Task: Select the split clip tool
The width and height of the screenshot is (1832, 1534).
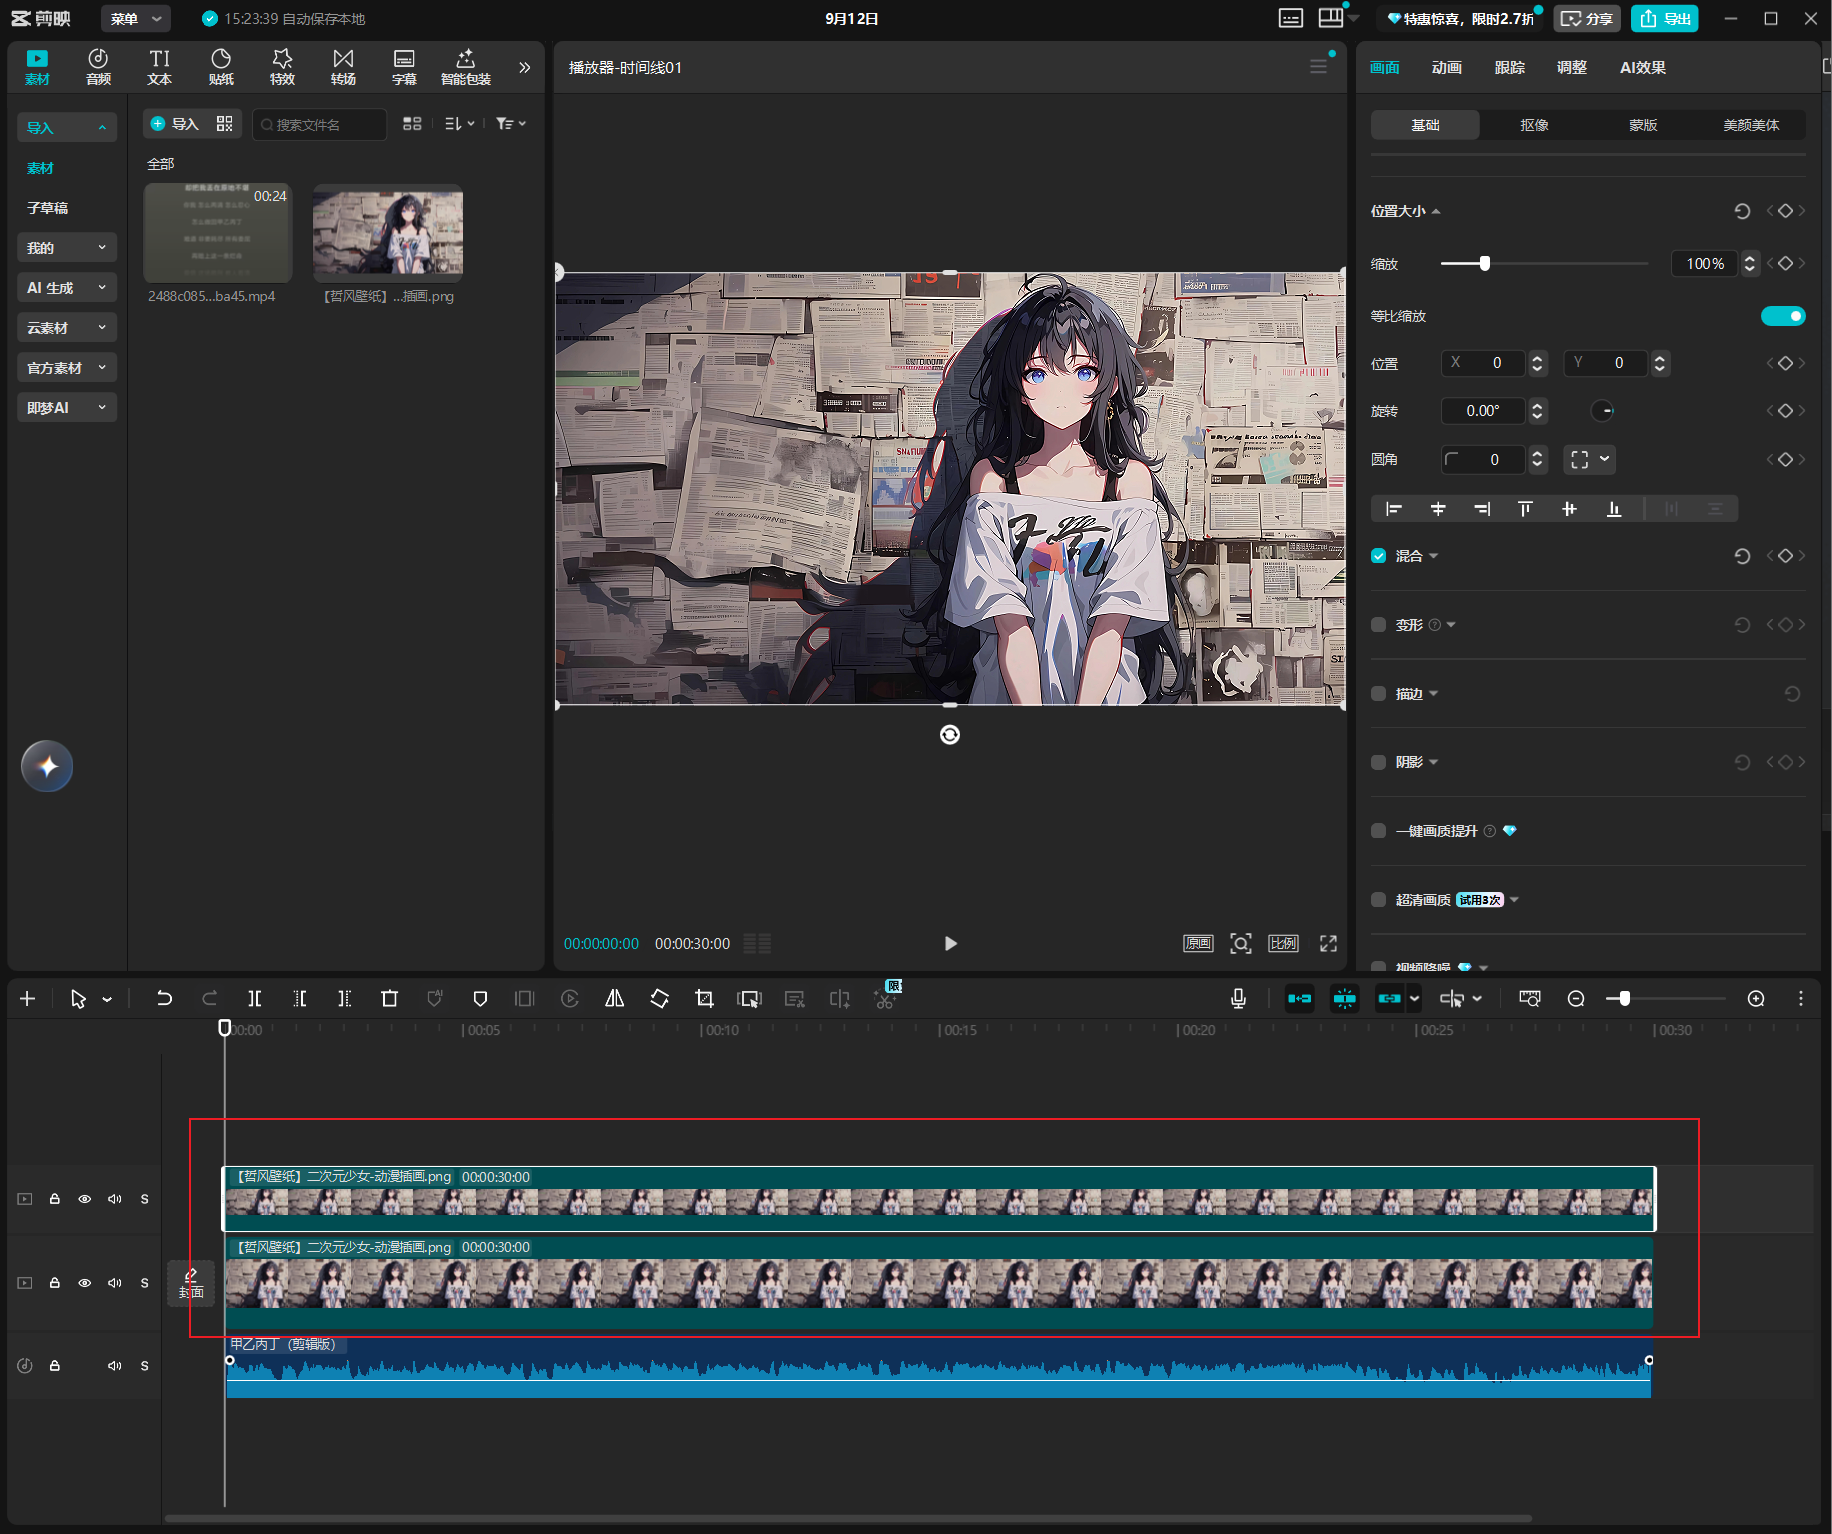Action: pos(255,998)
